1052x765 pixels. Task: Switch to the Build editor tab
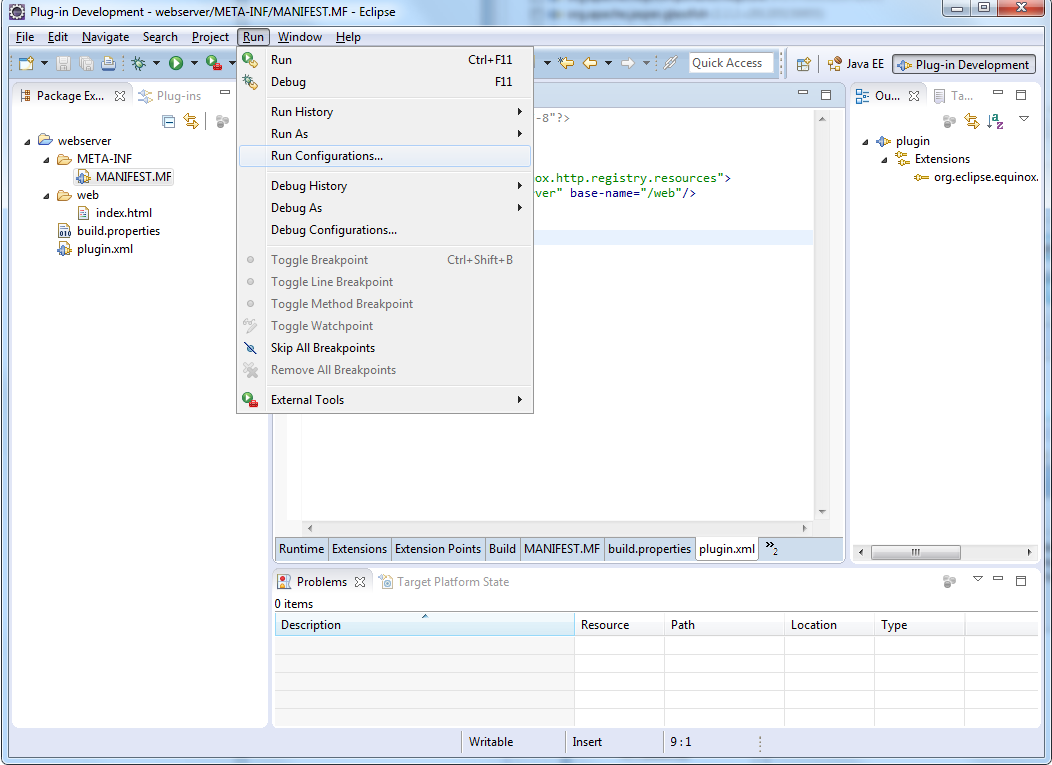502,549
